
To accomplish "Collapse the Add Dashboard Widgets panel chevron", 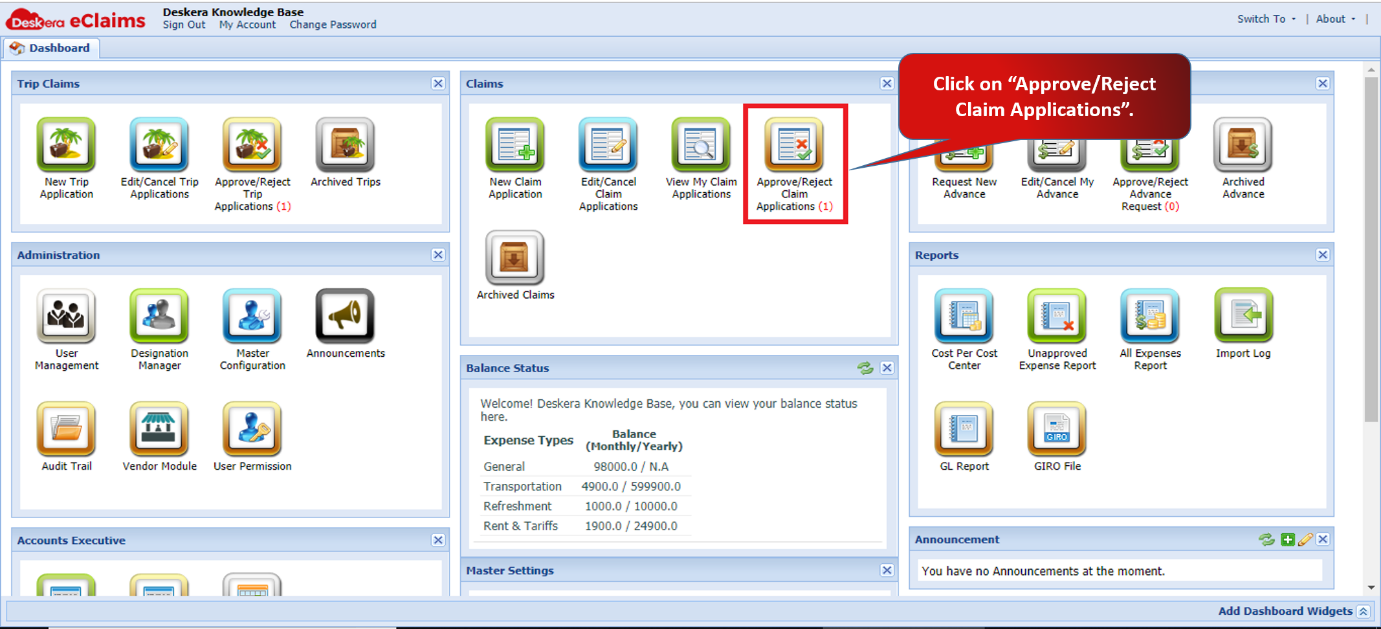I will pyautogui.click(x=1363, y=611).
